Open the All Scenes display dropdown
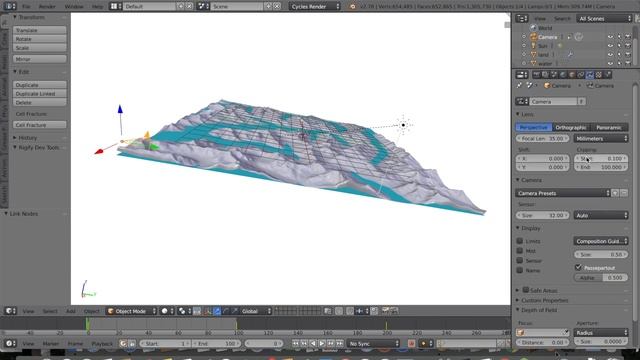640x360 pixels. pos(604,18)
